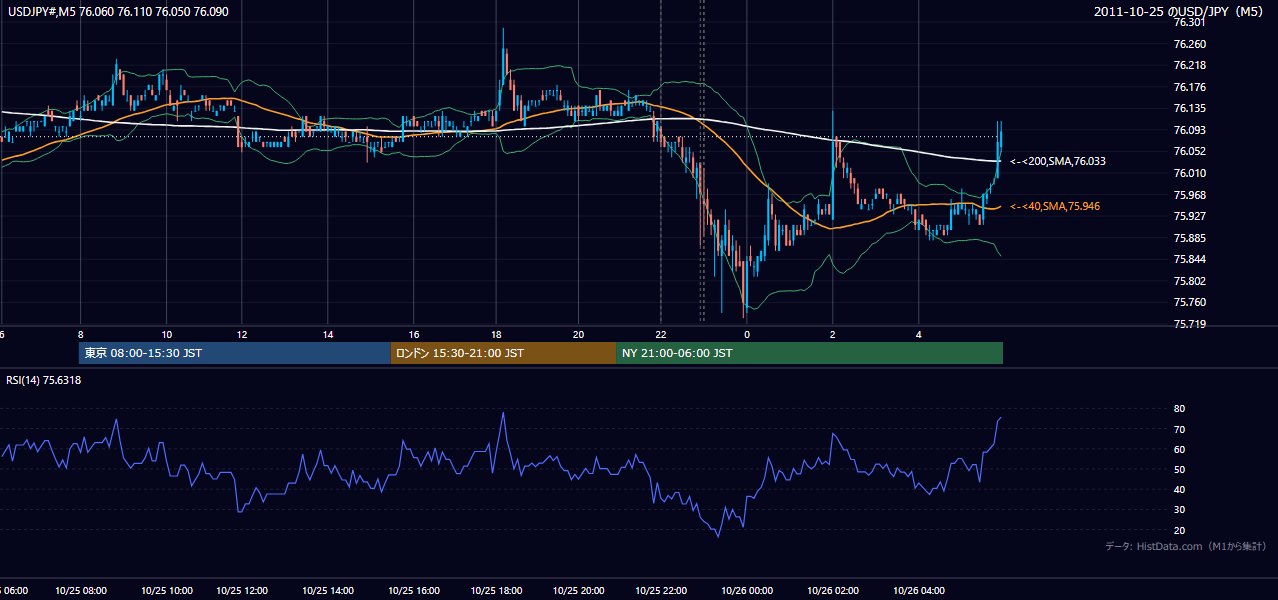
Task: Click price axis label 76.218
Action: (1189, 66)
